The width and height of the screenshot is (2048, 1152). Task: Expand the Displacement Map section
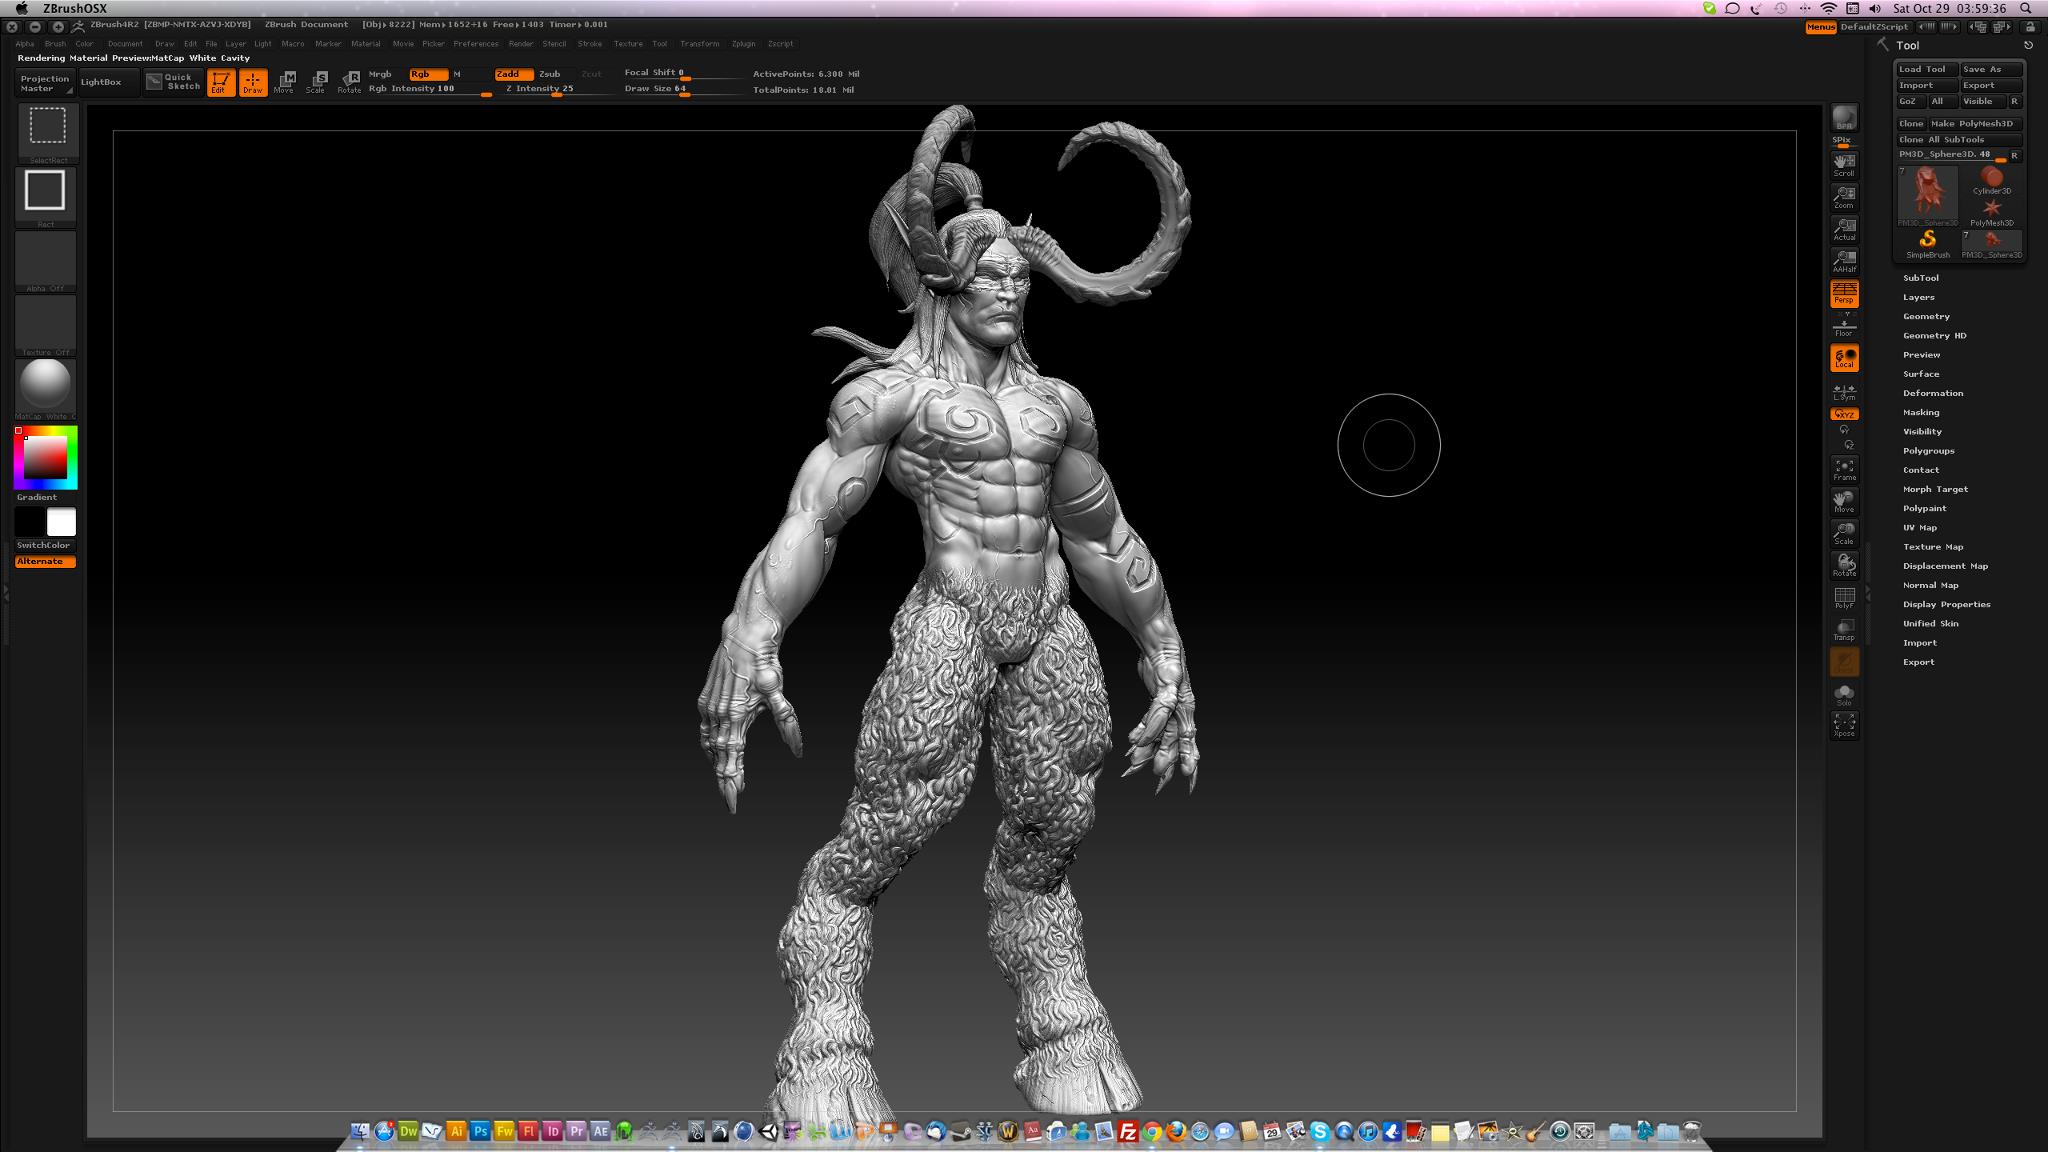(1945, 566)
